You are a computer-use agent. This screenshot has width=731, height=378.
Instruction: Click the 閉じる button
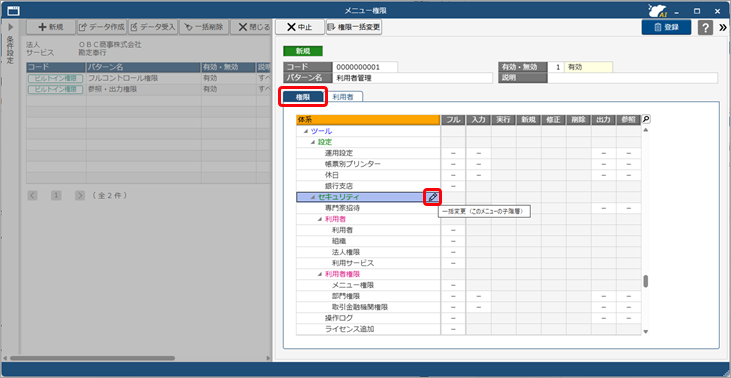(x=252, y=27)
